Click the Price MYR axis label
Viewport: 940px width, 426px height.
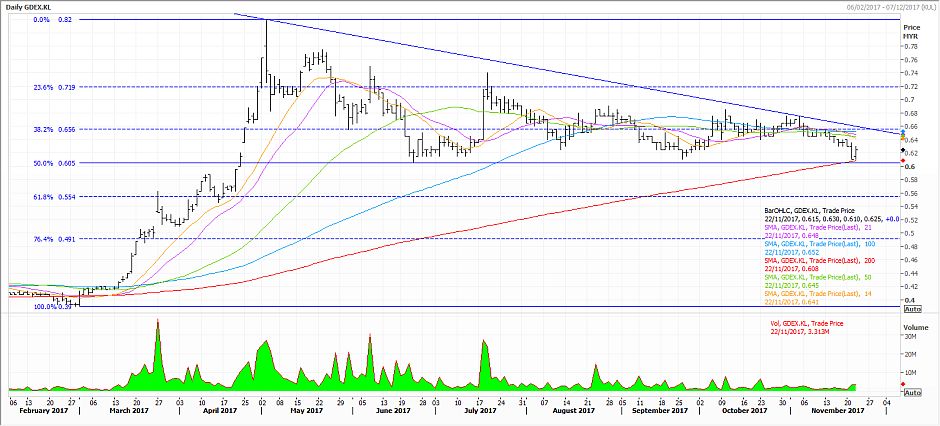[911, 32]
